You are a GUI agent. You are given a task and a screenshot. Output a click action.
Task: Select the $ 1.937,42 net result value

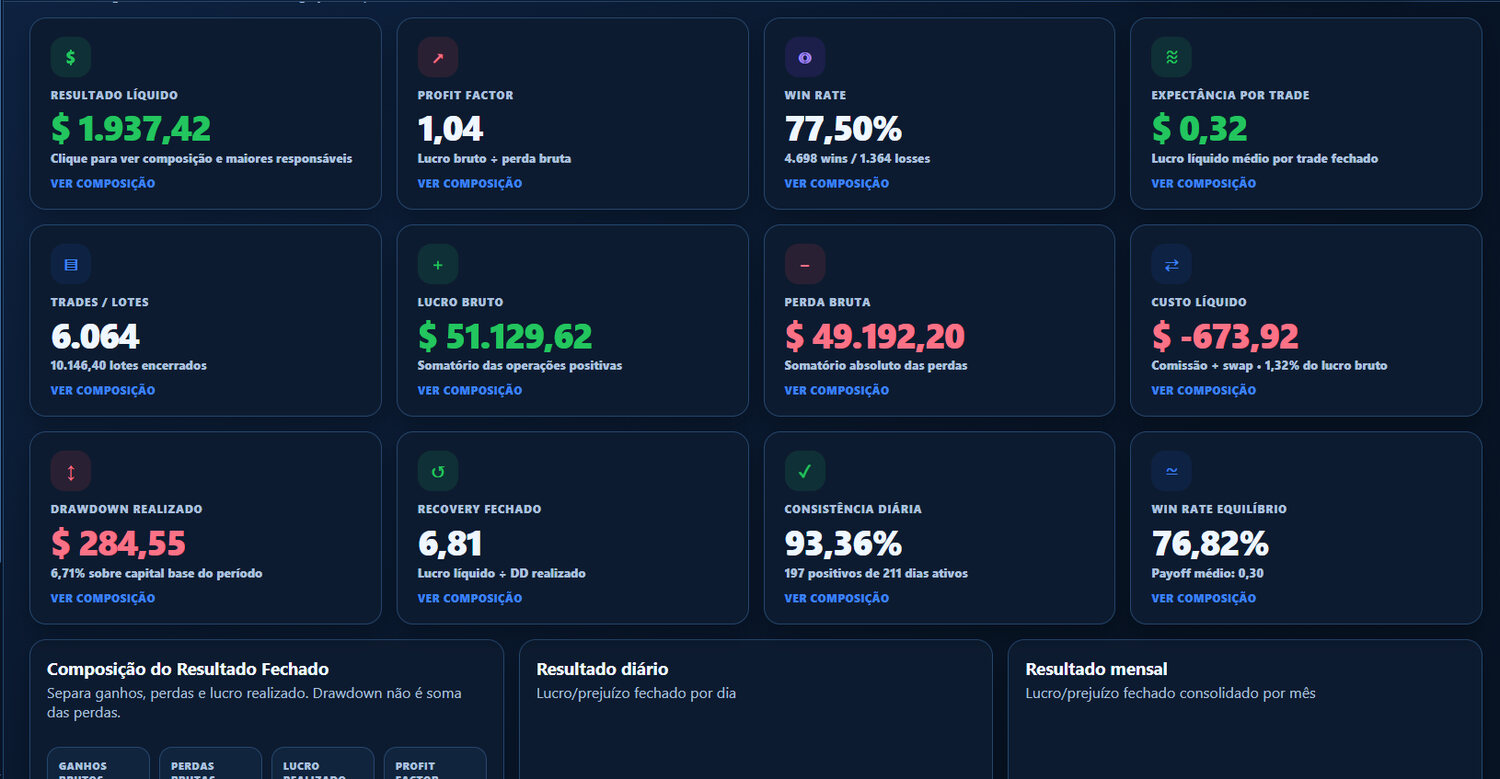click(131, 129)
